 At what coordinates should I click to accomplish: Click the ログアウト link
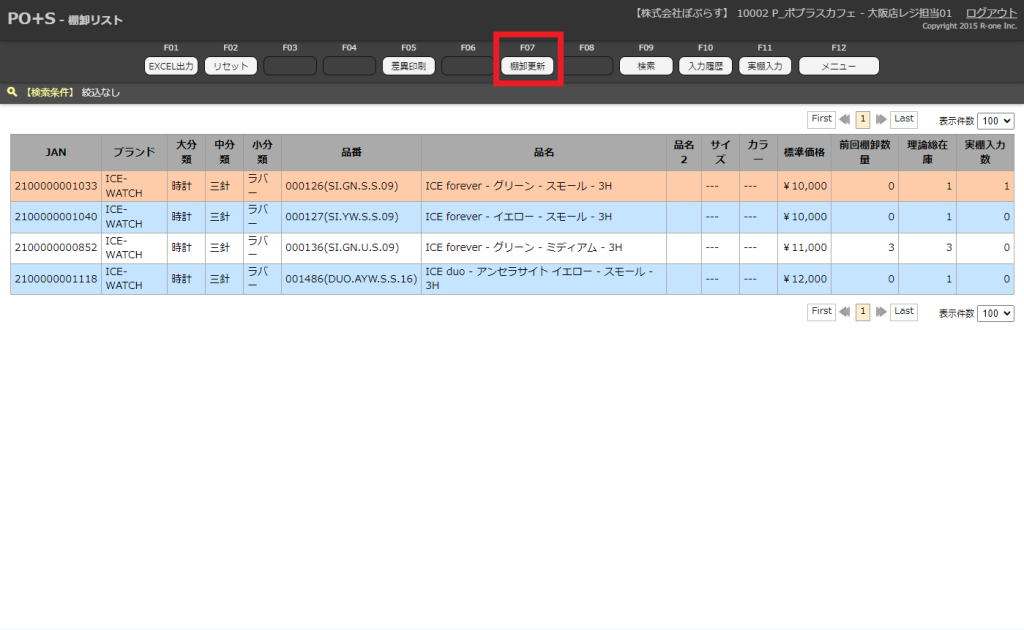pyautogui.click(x=991, y=13)
